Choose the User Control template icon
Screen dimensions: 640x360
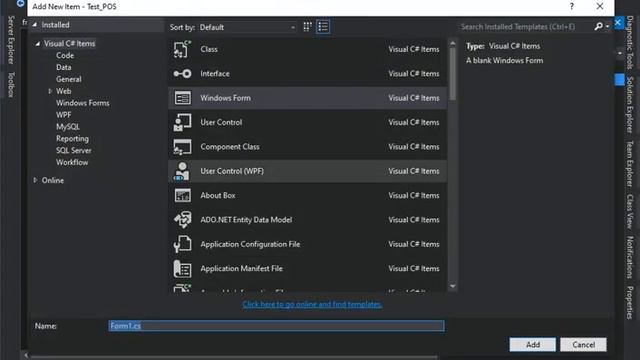point(182,122)
